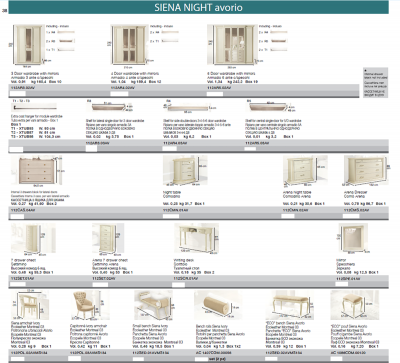
Task: Open the Arena night table image
Action: click(304, 170)
